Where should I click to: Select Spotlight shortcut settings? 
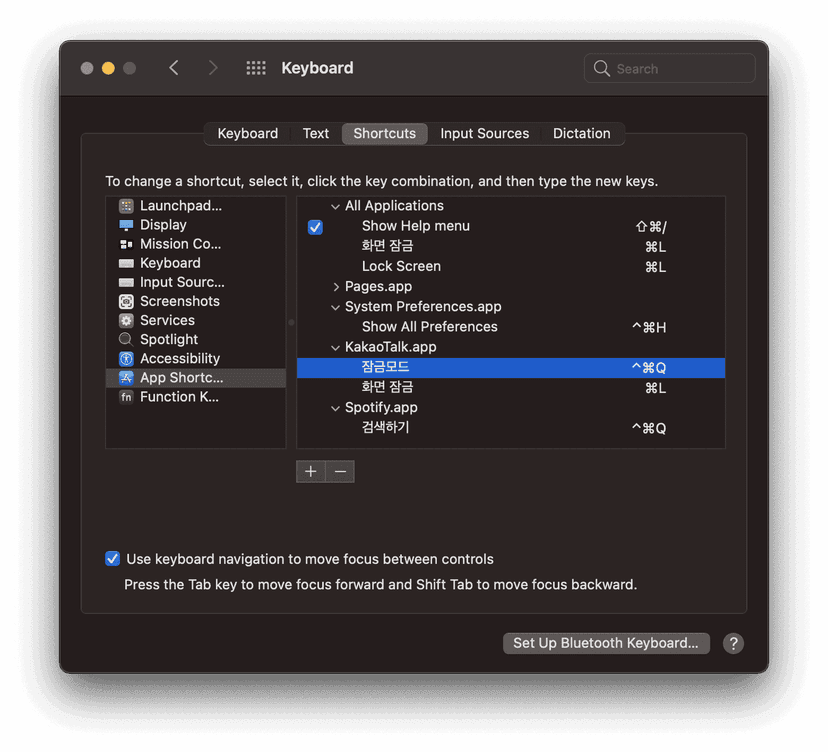coord(167,338)
